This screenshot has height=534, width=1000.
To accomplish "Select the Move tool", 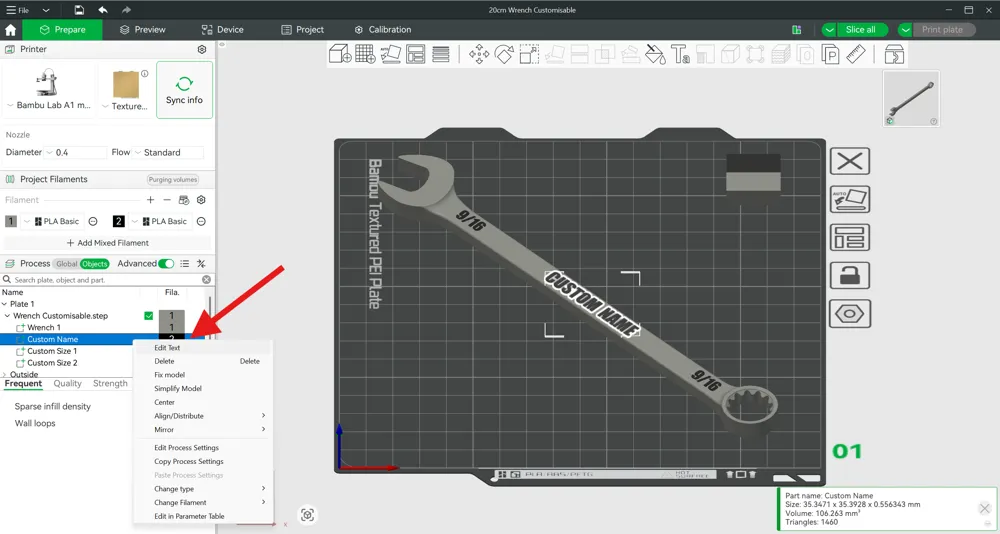I will coord(479,54).
